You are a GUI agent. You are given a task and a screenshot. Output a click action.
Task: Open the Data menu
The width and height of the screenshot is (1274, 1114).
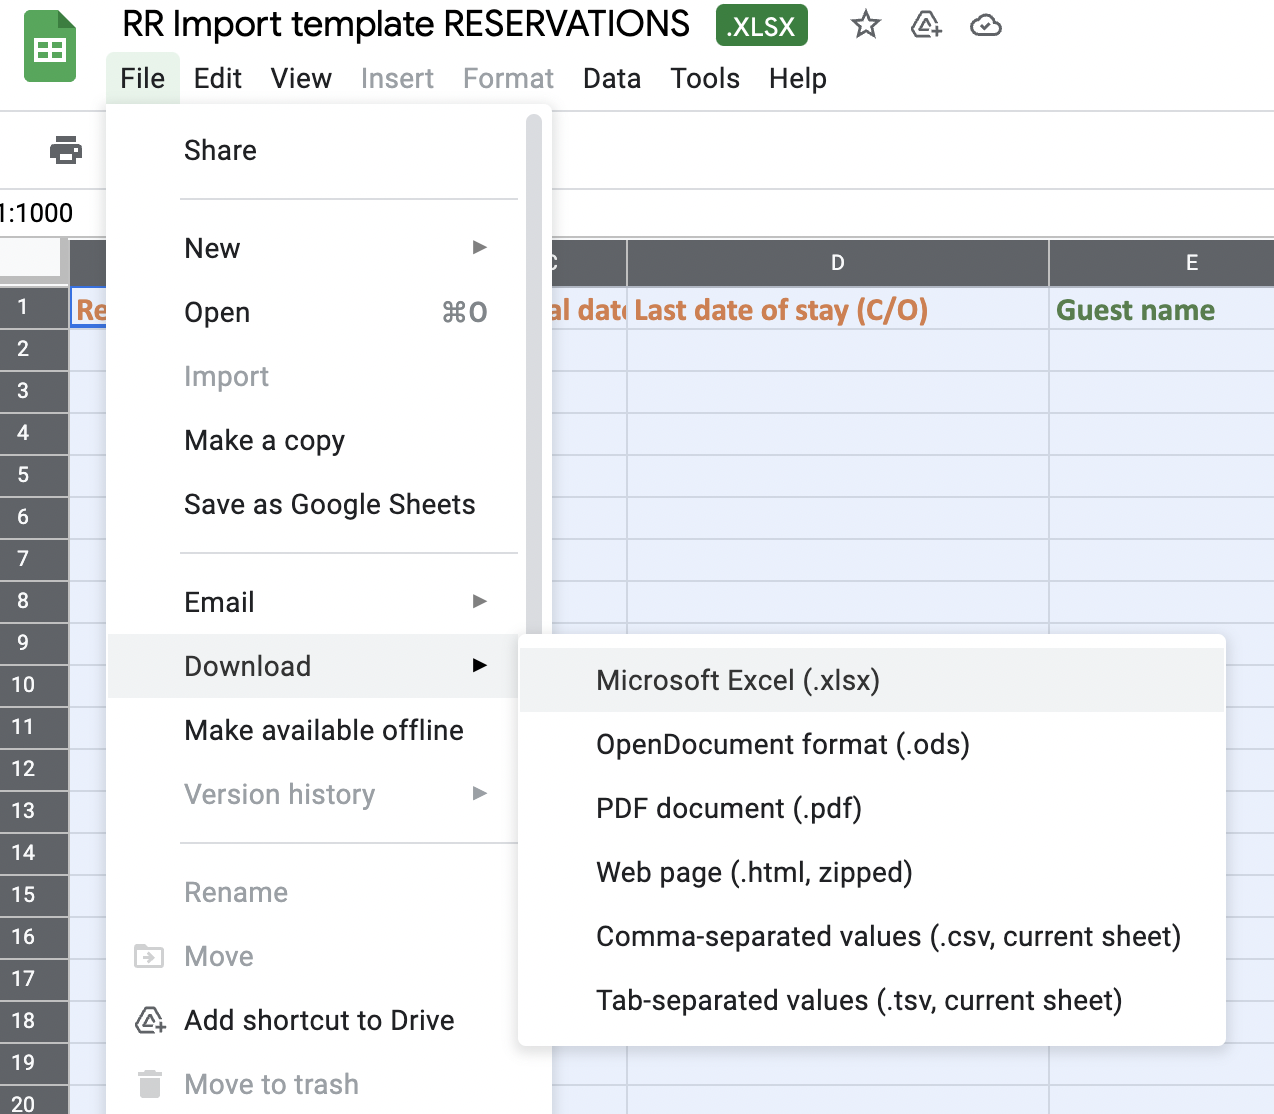612,78
